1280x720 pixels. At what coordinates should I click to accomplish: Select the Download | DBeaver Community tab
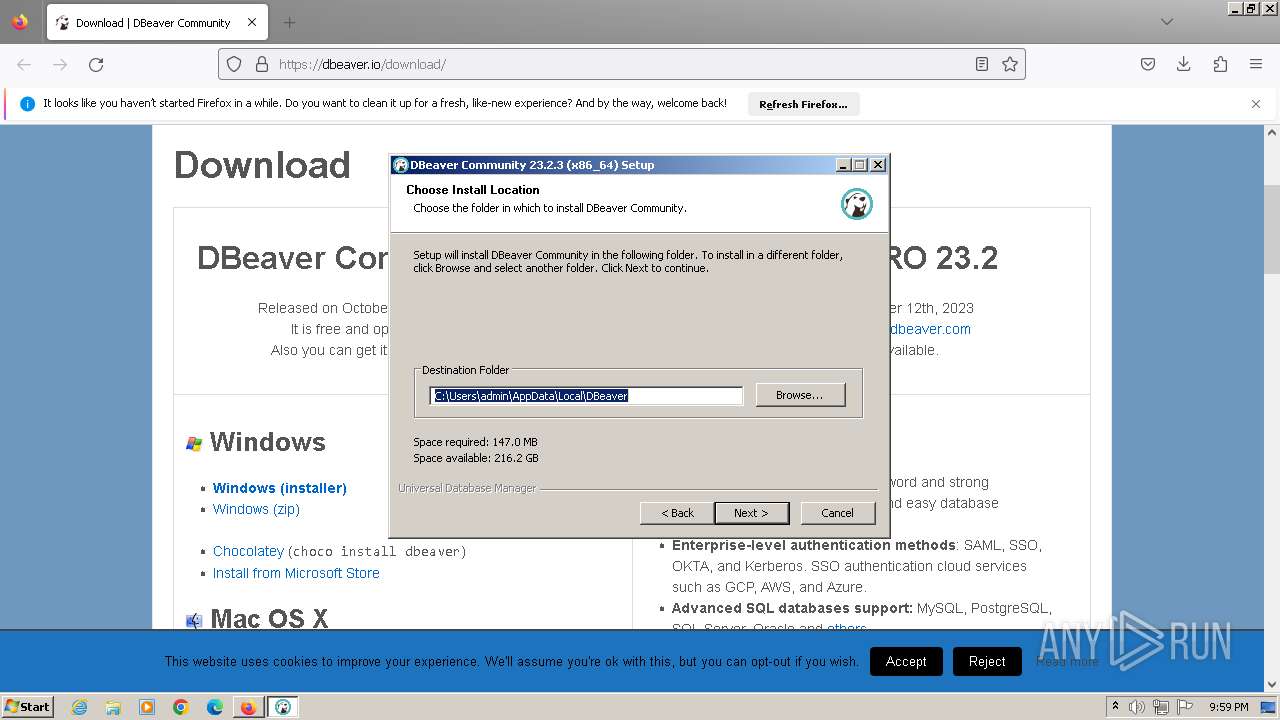tap(156, 22)
